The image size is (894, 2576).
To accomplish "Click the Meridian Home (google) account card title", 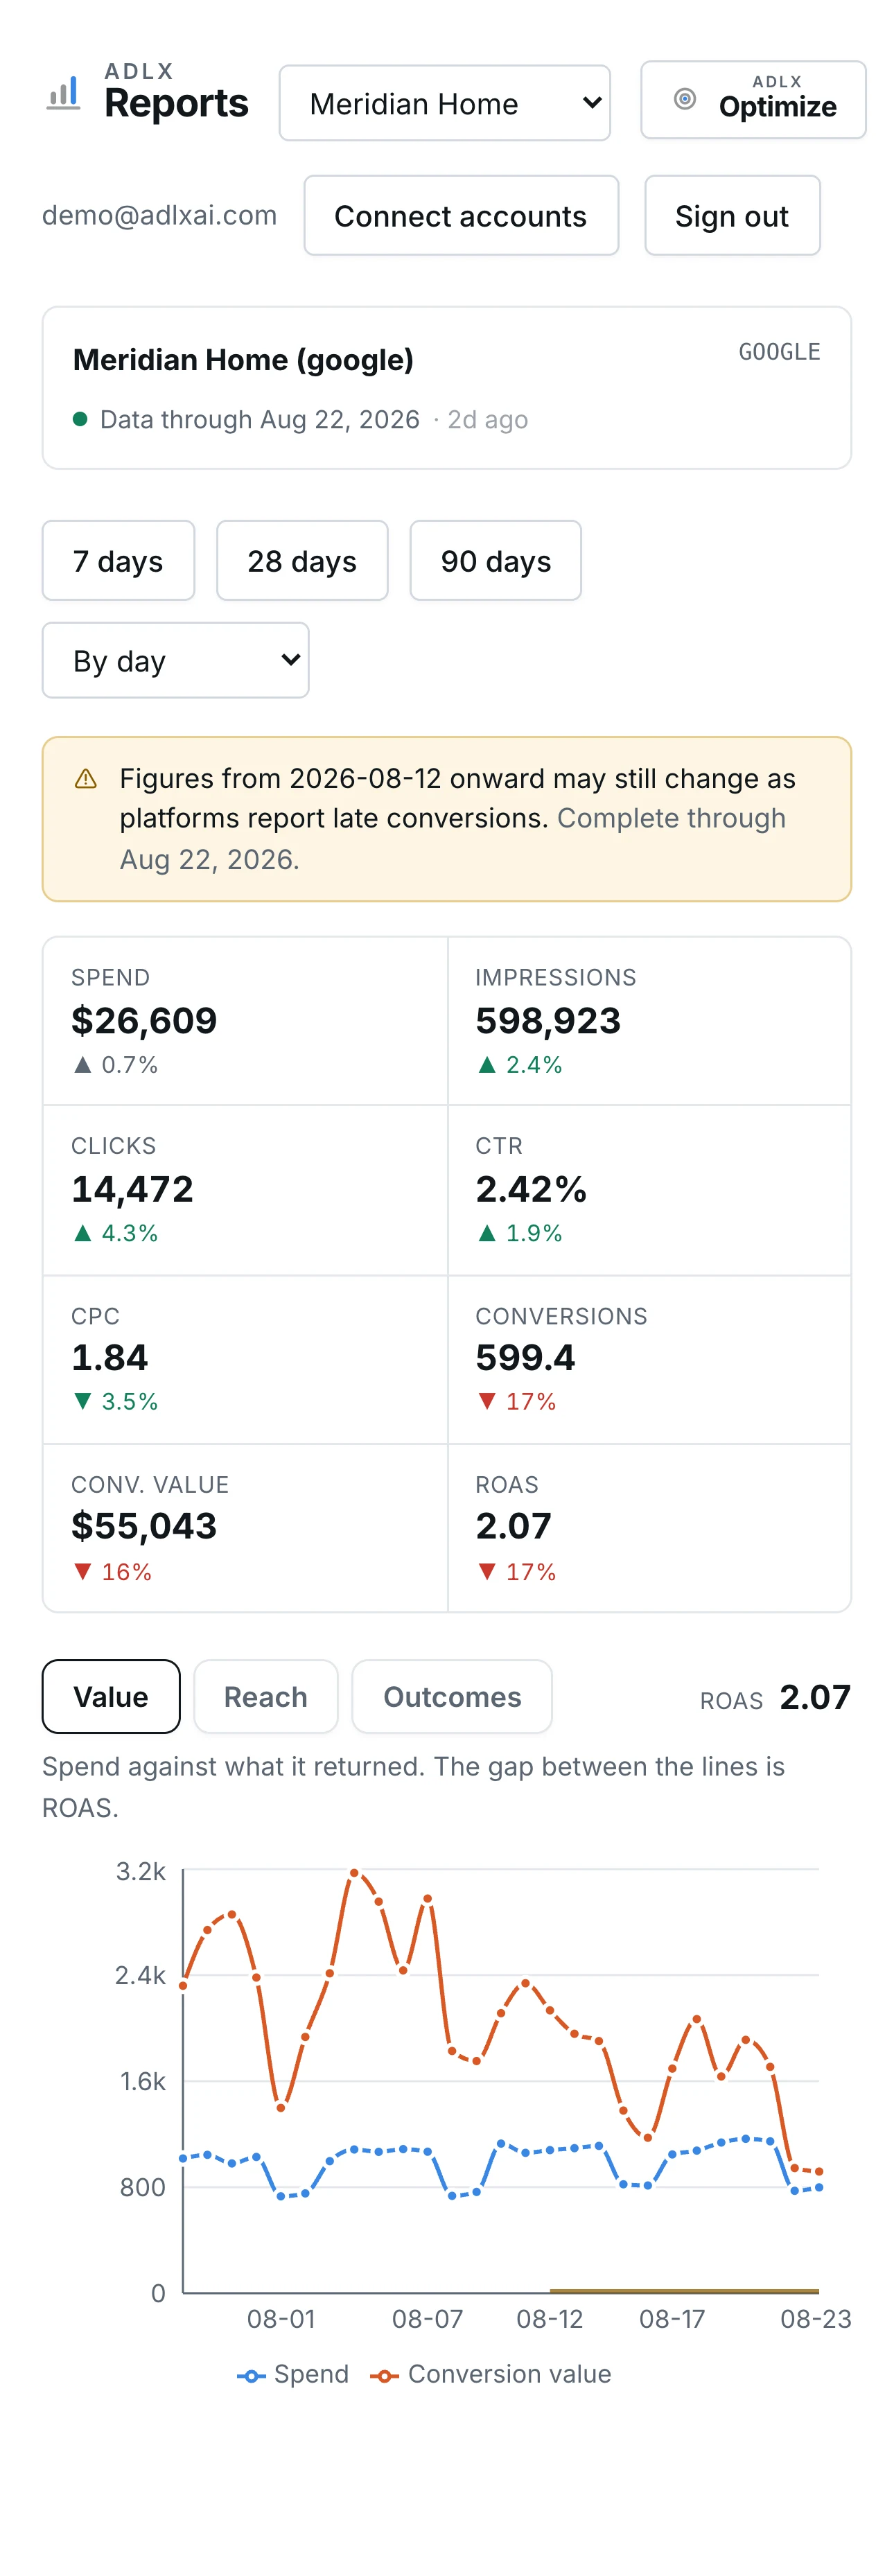I will 243,360.
